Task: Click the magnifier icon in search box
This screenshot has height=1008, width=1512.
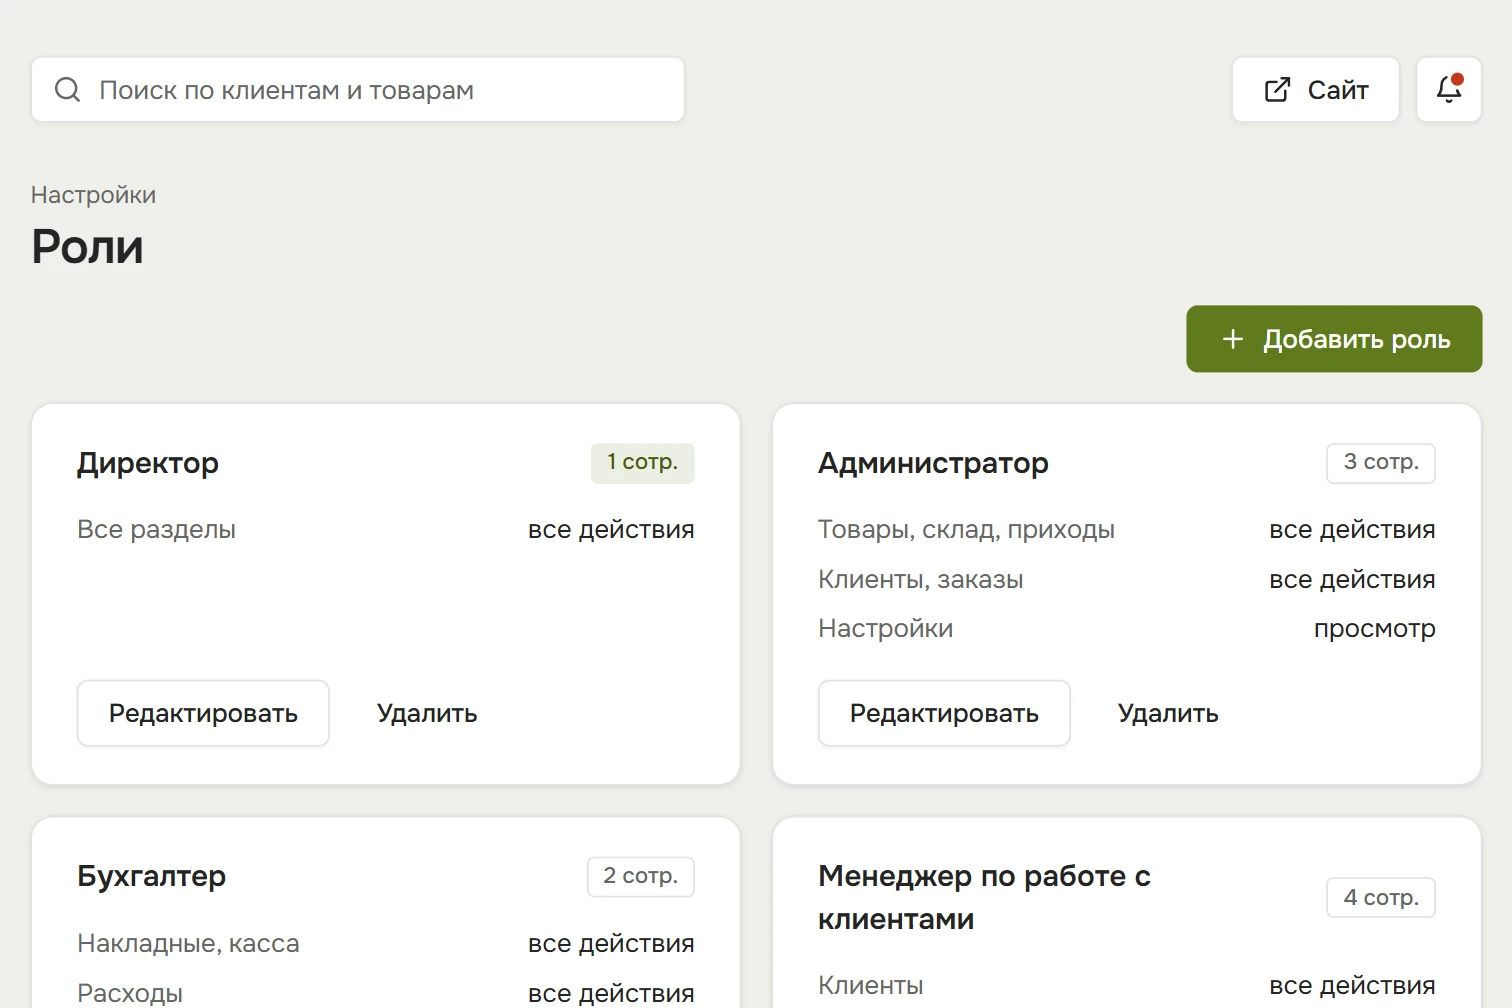Action: [67, 90]
